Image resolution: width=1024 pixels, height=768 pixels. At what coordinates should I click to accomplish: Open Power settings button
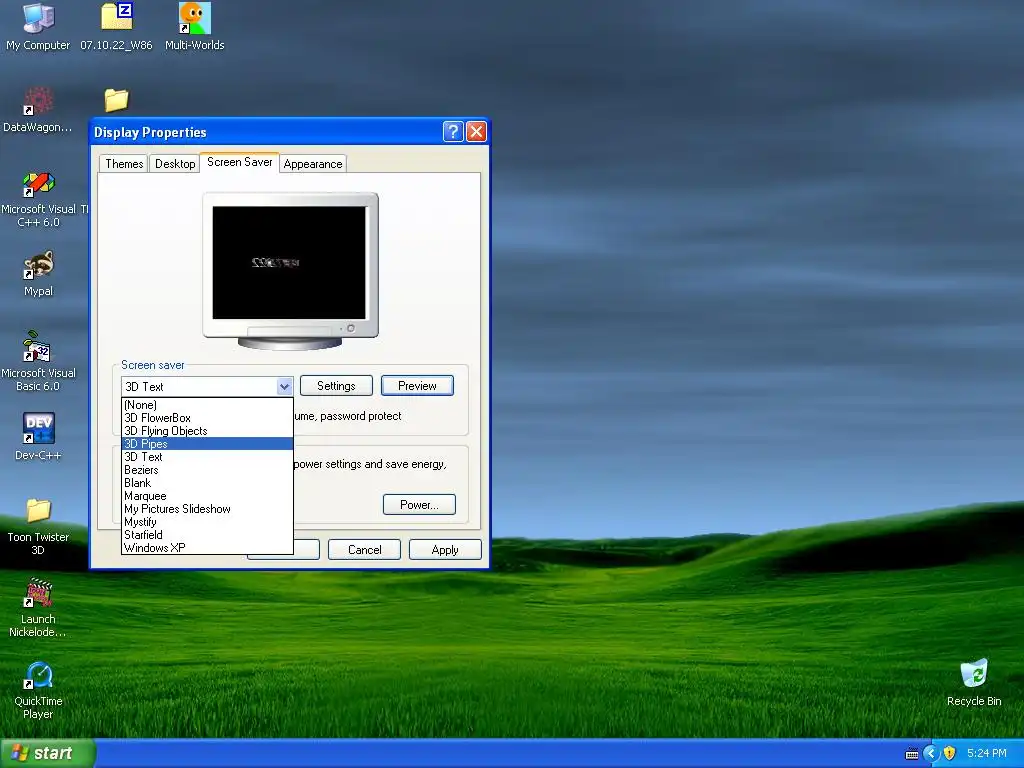coord(419,504)
